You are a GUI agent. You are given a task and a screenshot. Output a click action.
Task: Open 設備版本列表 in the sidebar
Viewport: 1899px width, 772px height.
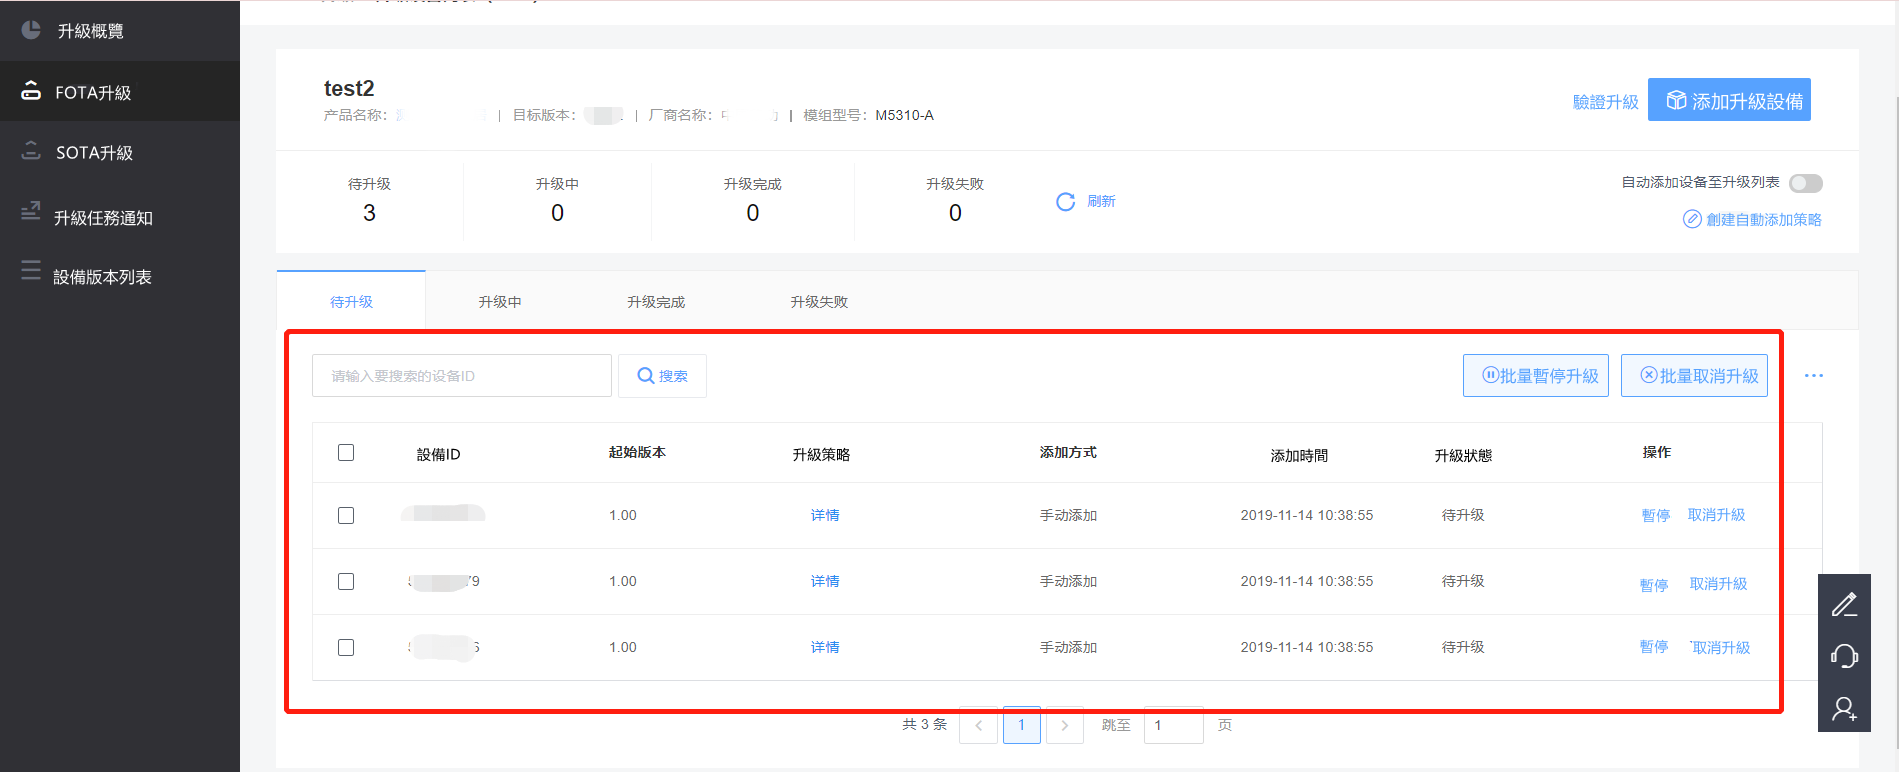pyautogui.click(x=102, y=276)
